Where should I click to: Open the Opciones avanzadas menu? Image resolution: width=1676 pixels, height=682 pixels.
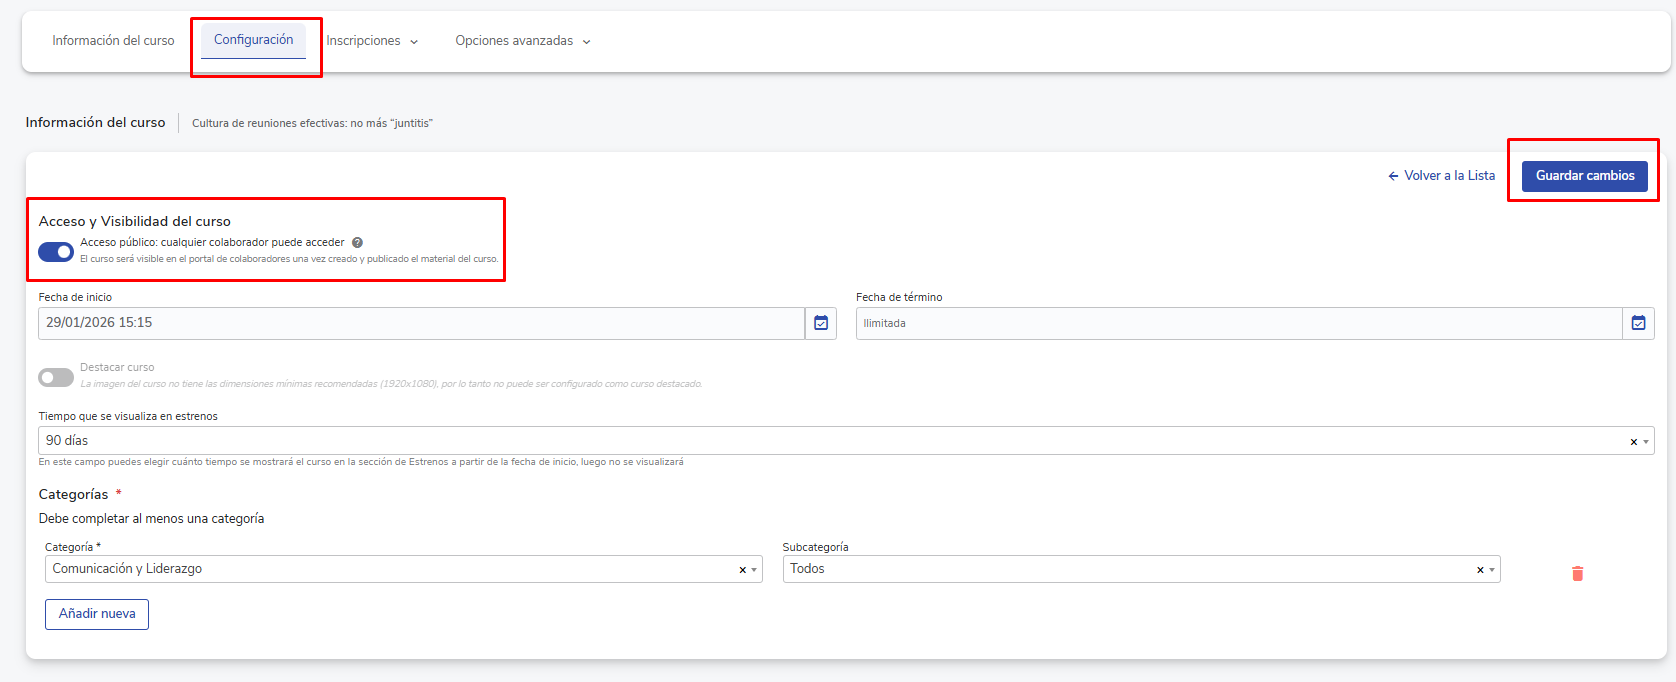[522, 41]
